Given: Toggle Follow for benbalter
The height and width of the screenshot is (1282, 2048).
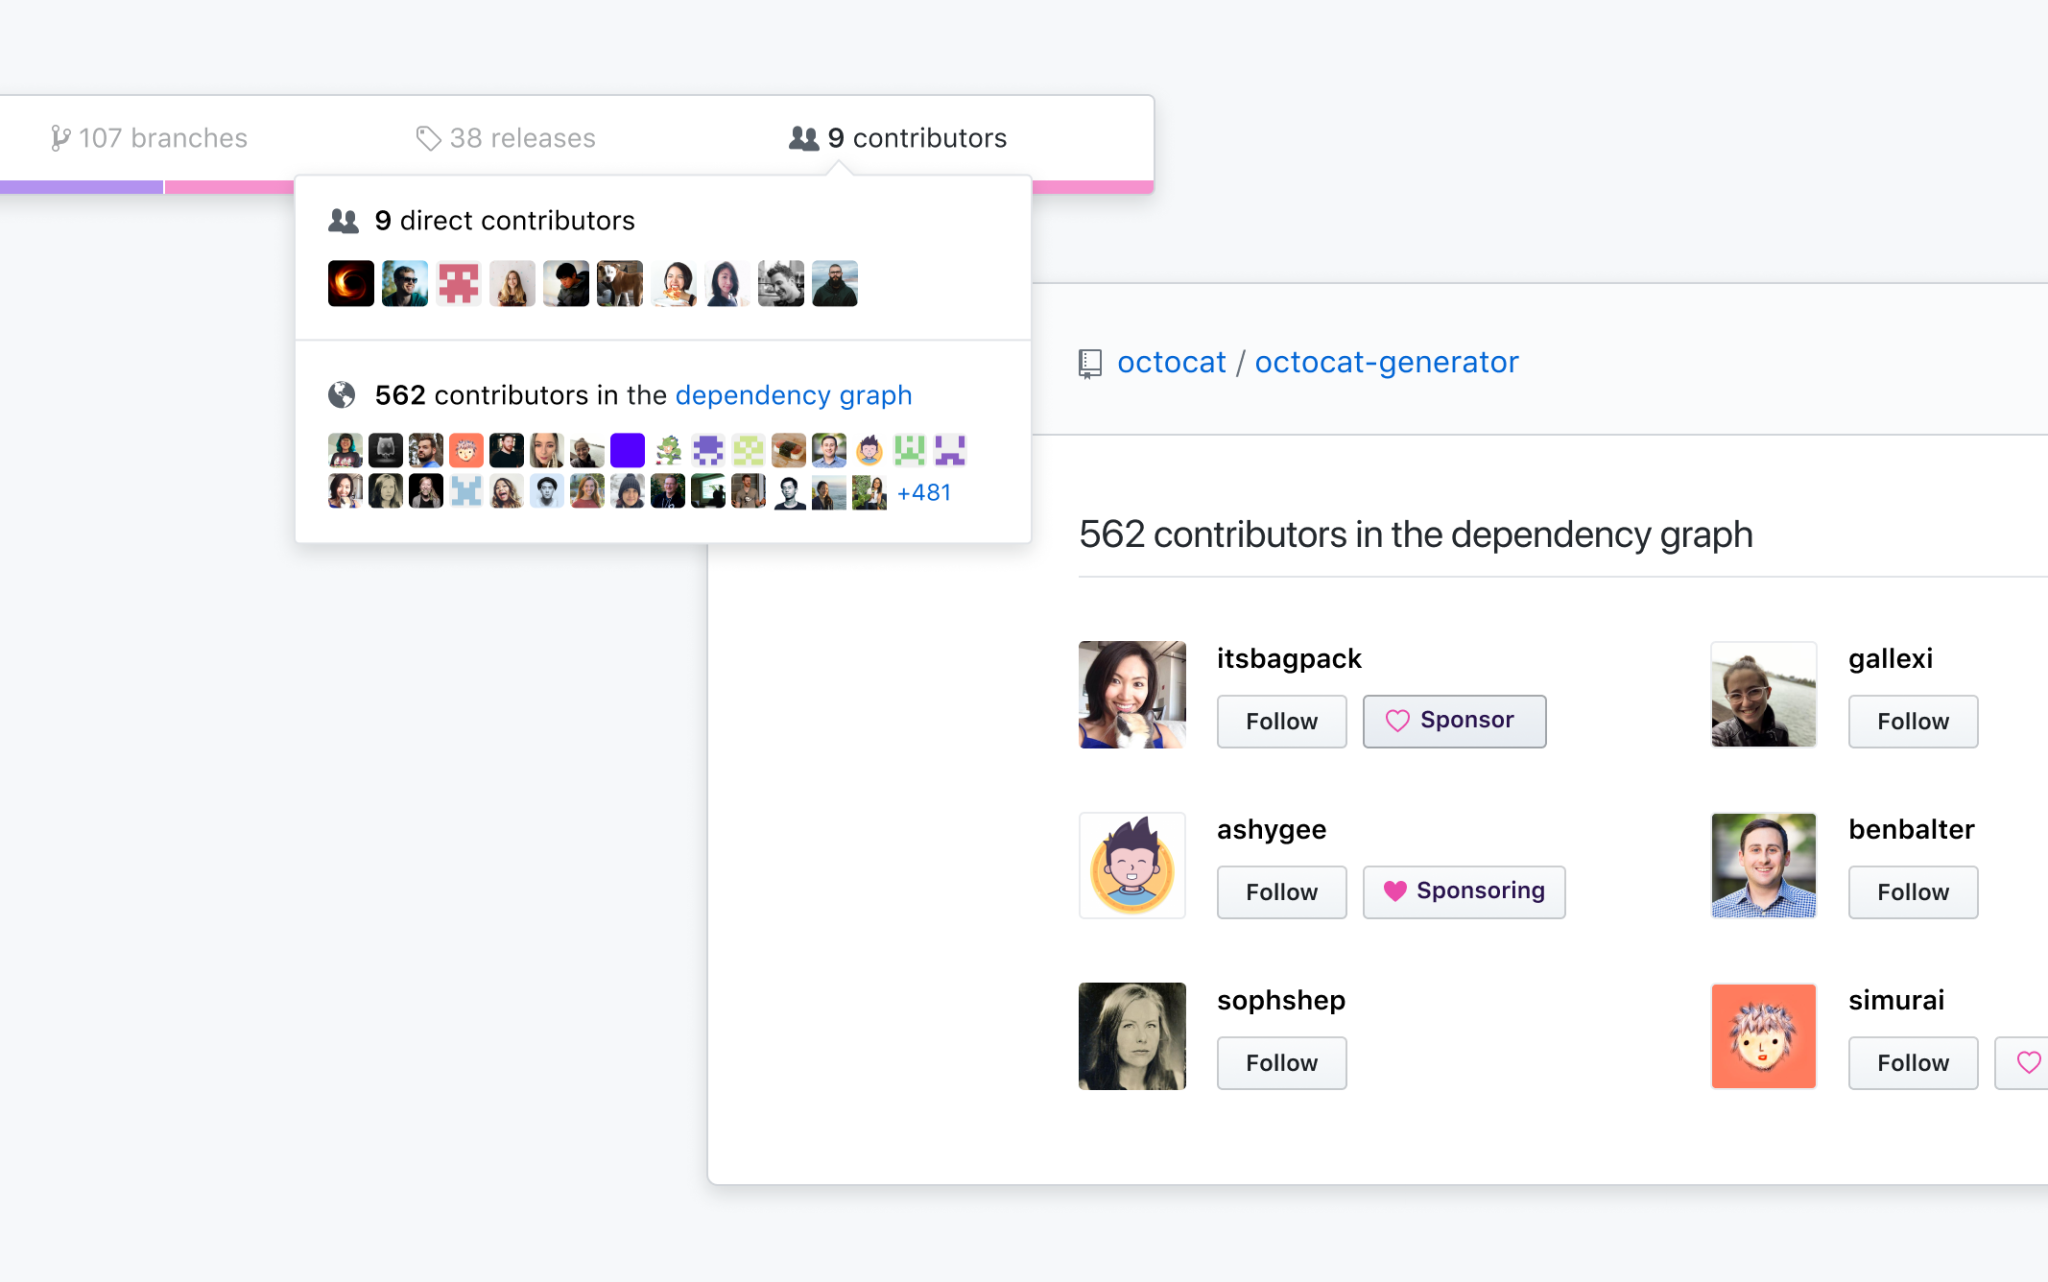Looking at the screenshot, I should tap(1912, 891).
